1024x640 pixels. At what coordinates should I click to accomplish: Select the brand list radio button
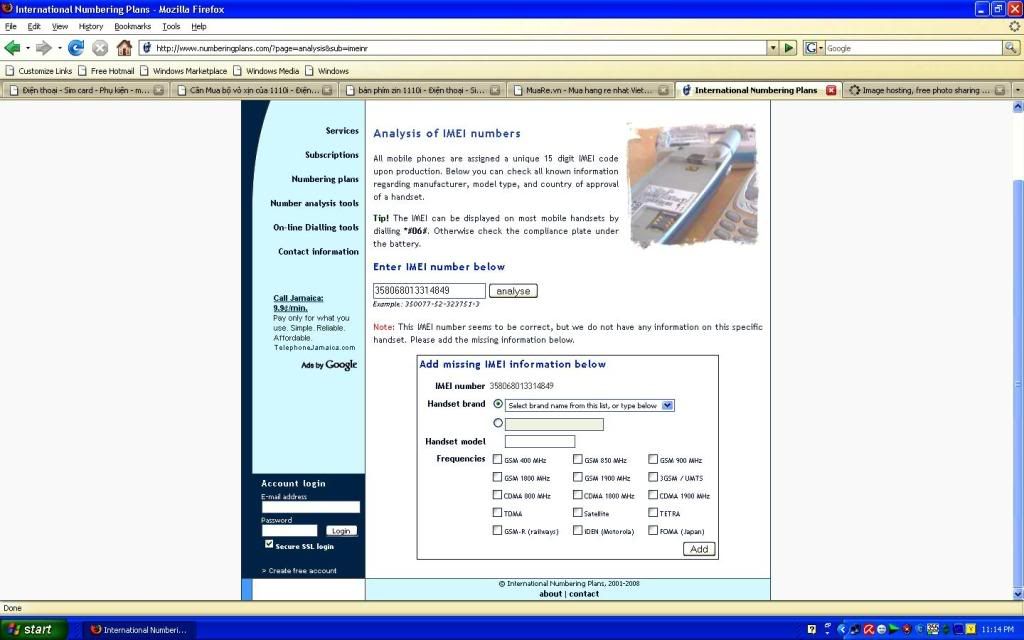[x=498, y=404]
